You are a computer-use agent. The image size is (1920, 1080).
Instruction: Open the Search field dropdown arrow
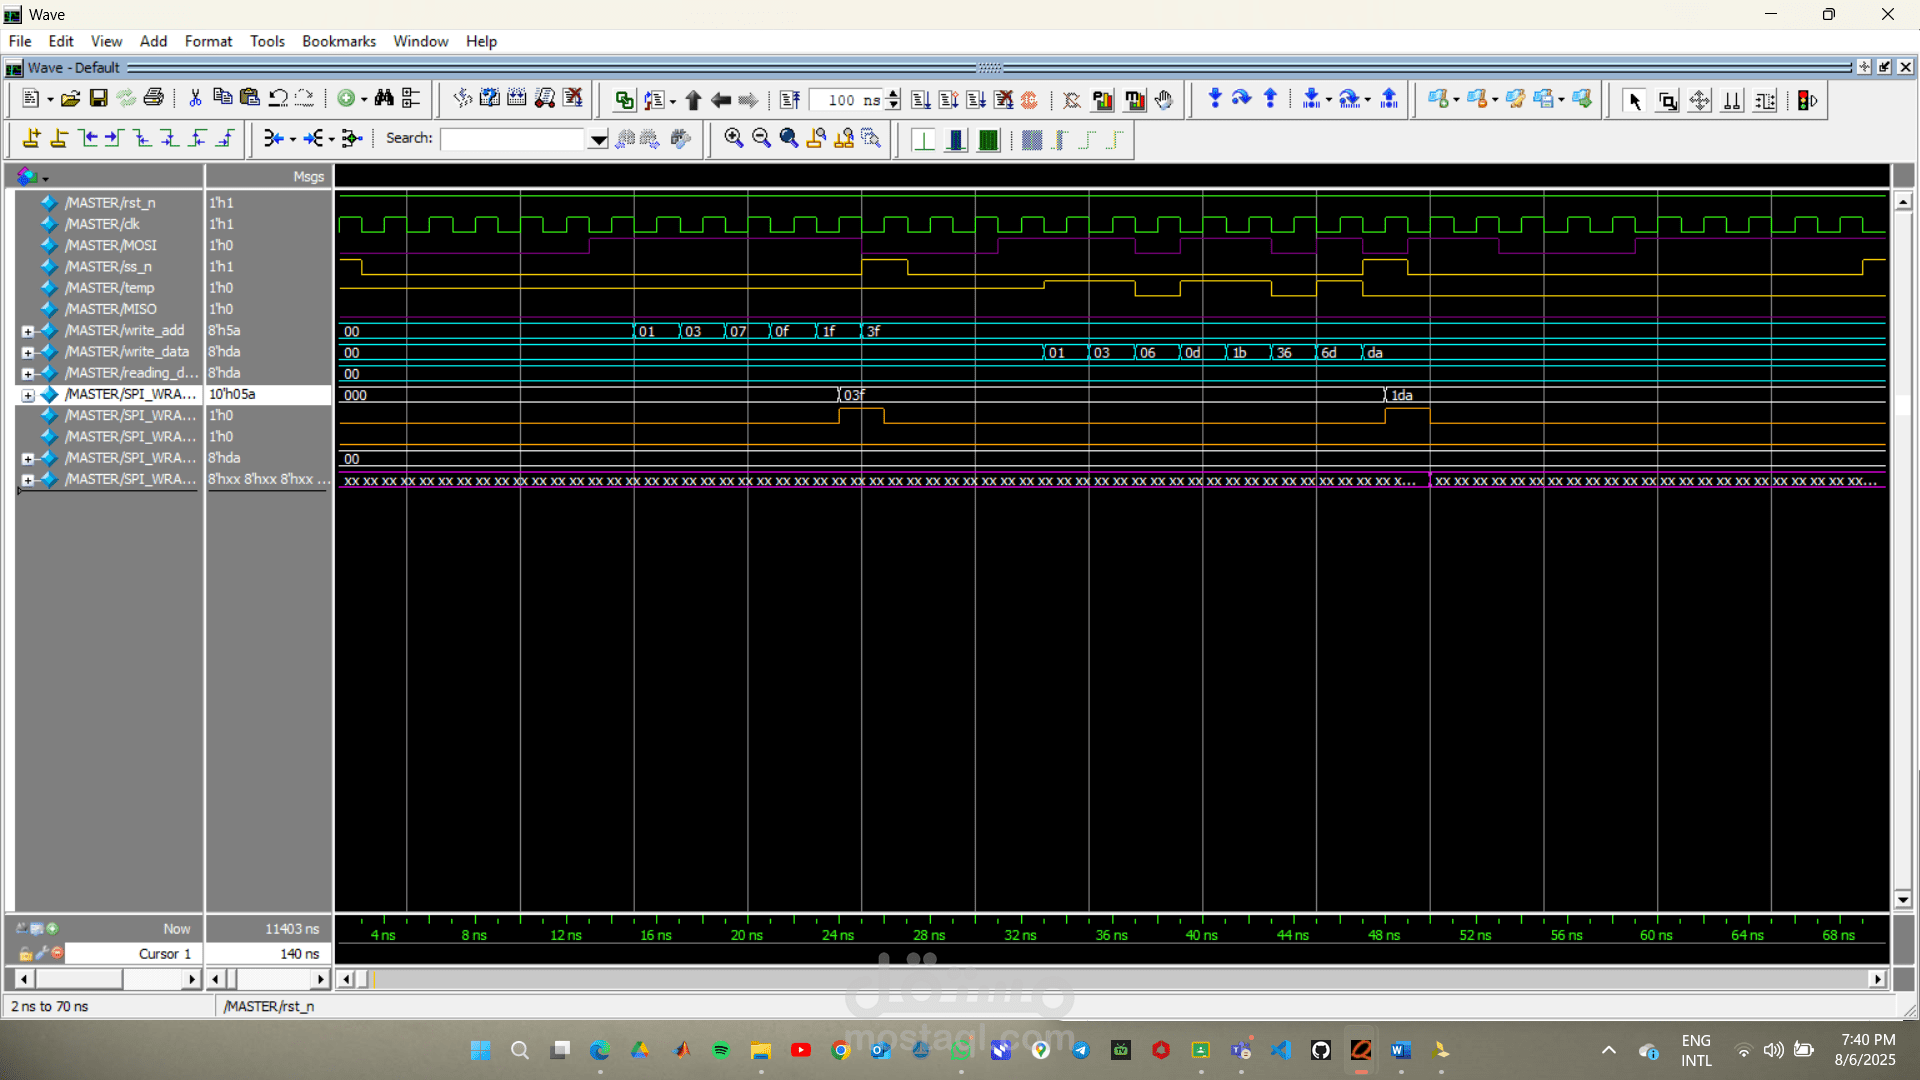[598, 139]
